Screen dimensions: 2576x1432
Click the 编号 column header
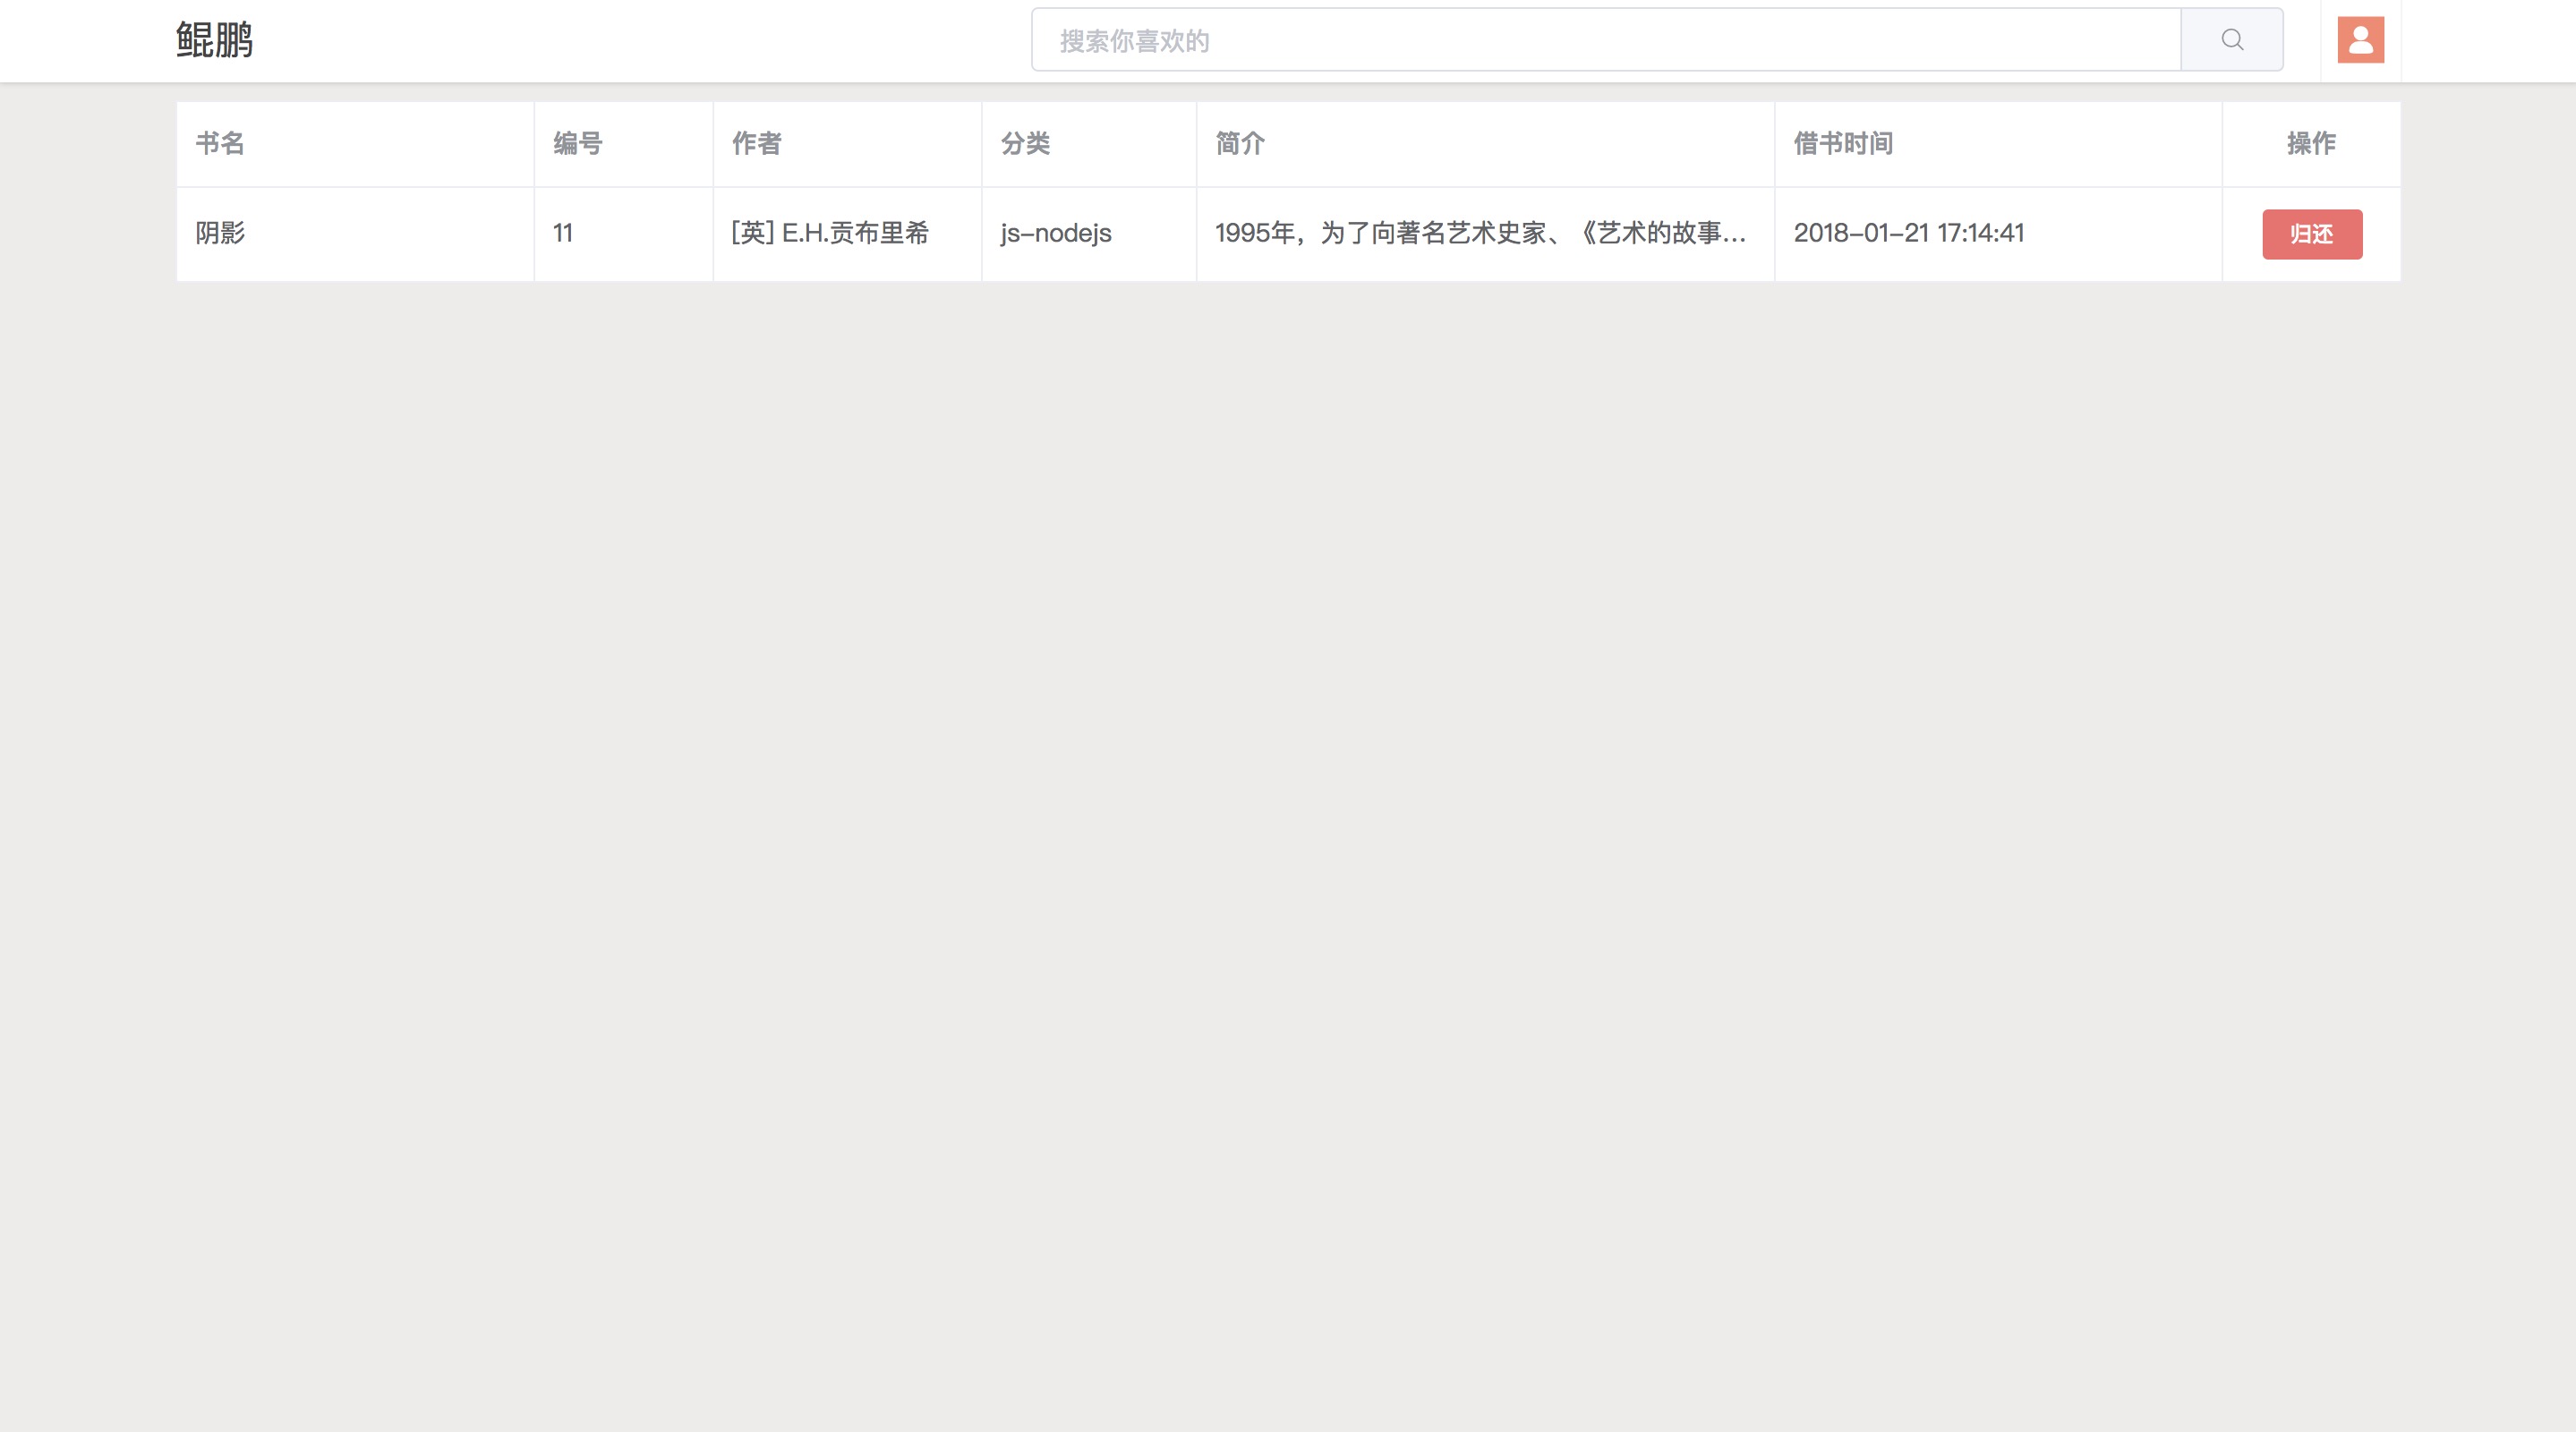click(x=578, y=144)
